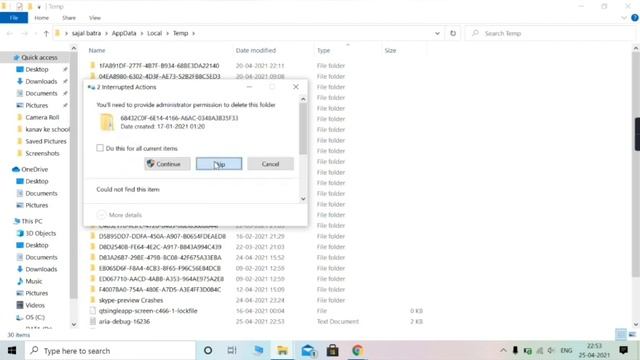This screenshot has width=640, height=360.
Task: Select aria-debug-16236 text file
Action: pyautogui.click(x=124, y=322)
